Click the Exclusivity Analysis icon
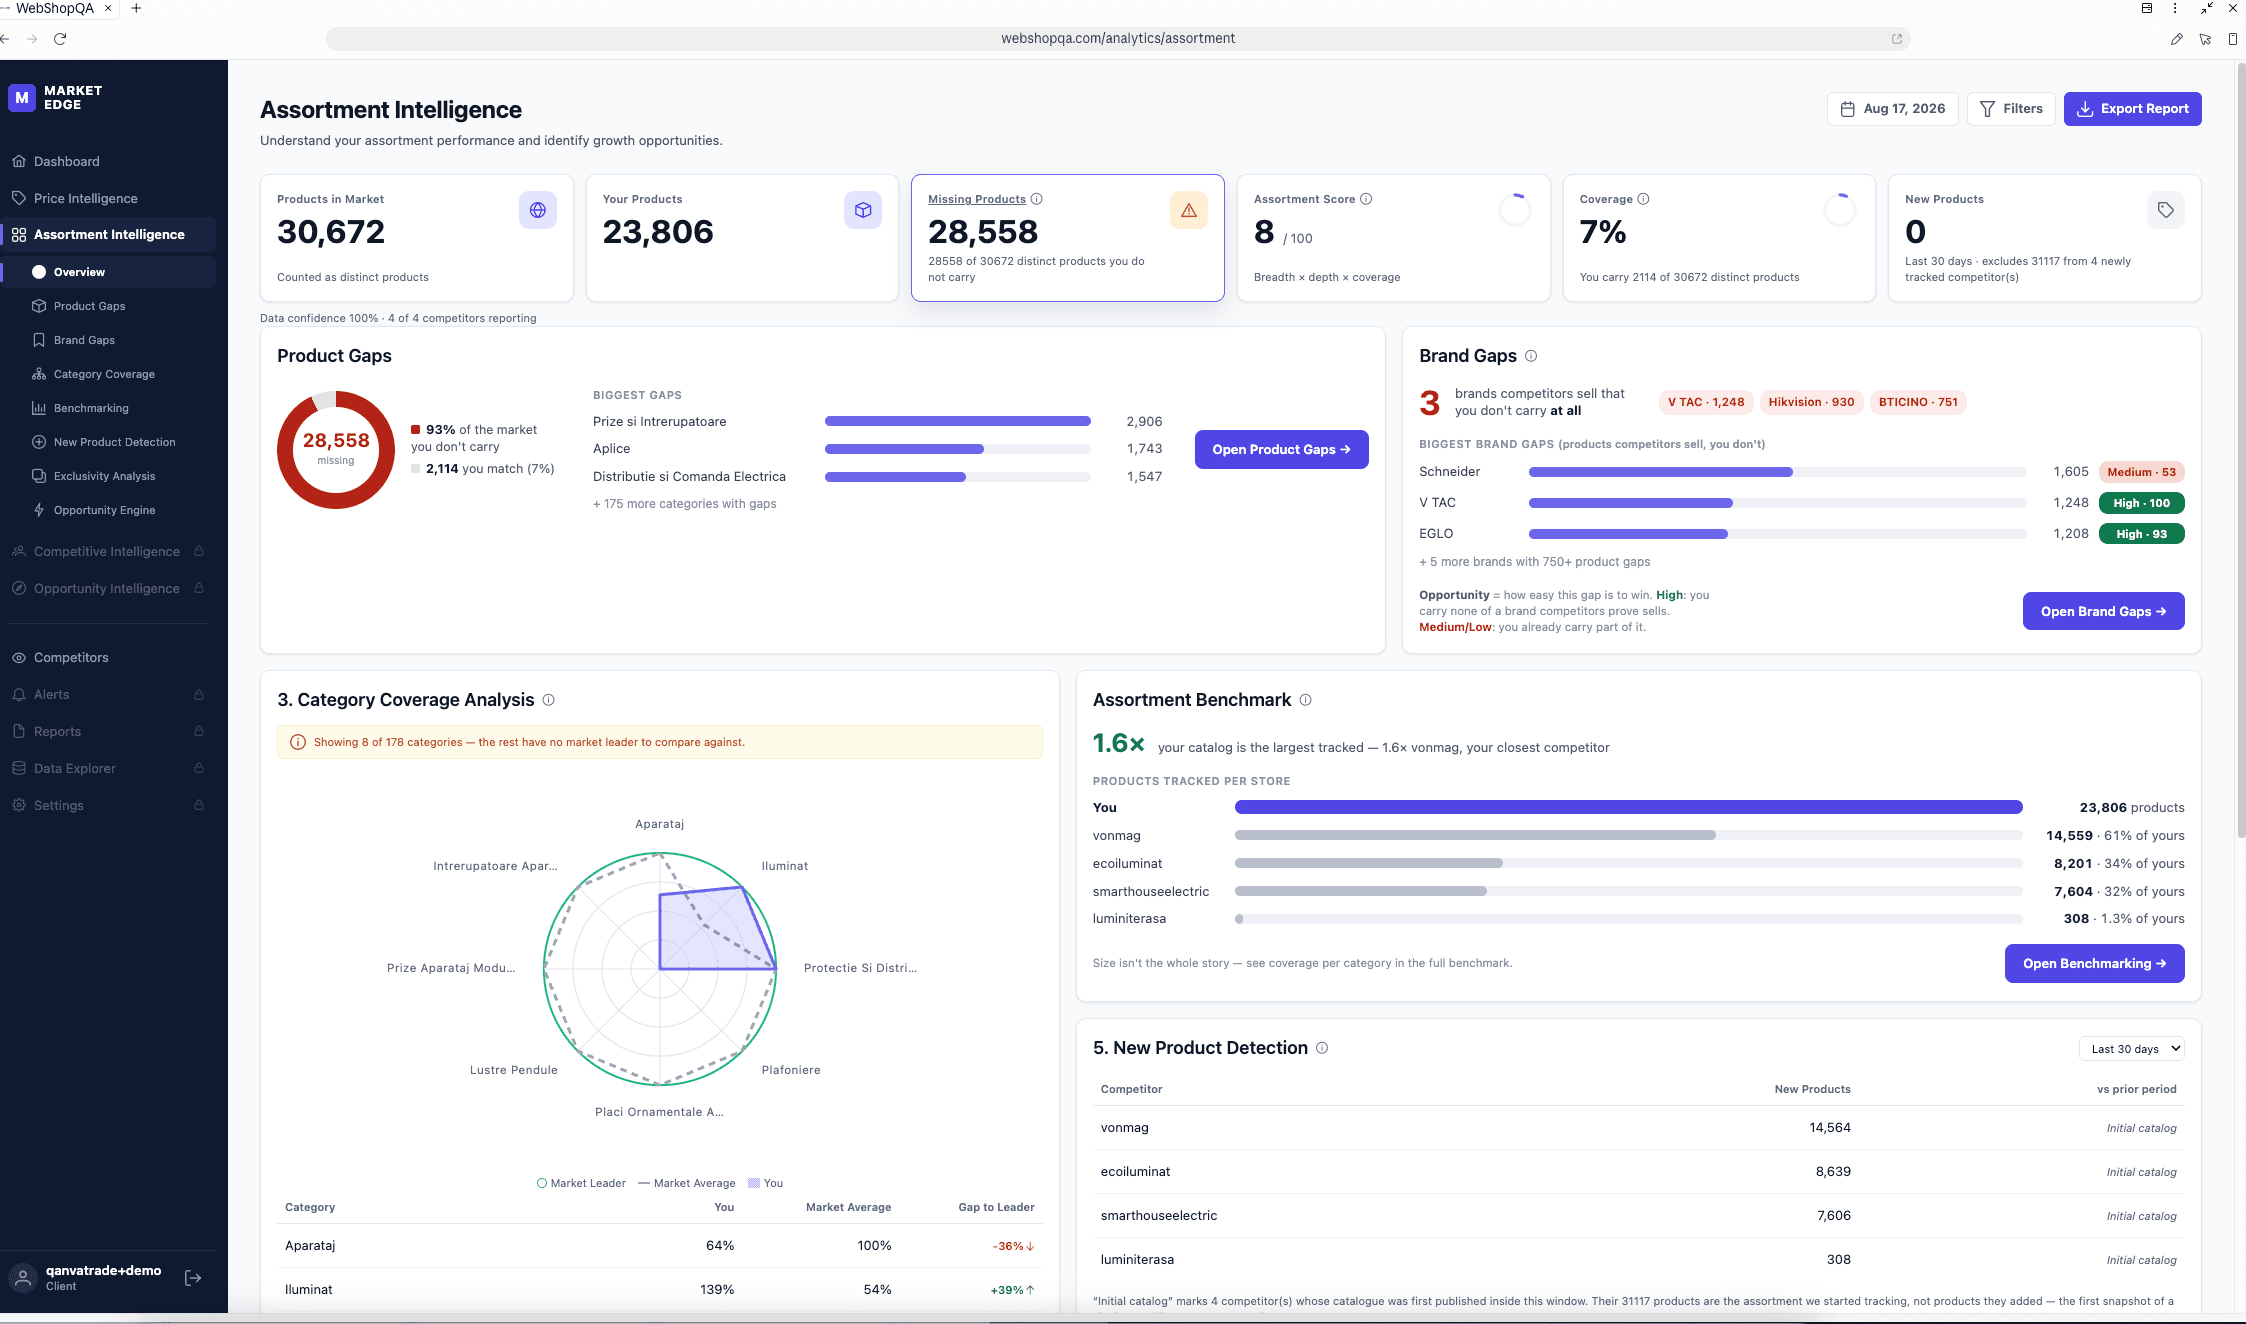Screen dimensions: 2246x1324 point(39,476)
